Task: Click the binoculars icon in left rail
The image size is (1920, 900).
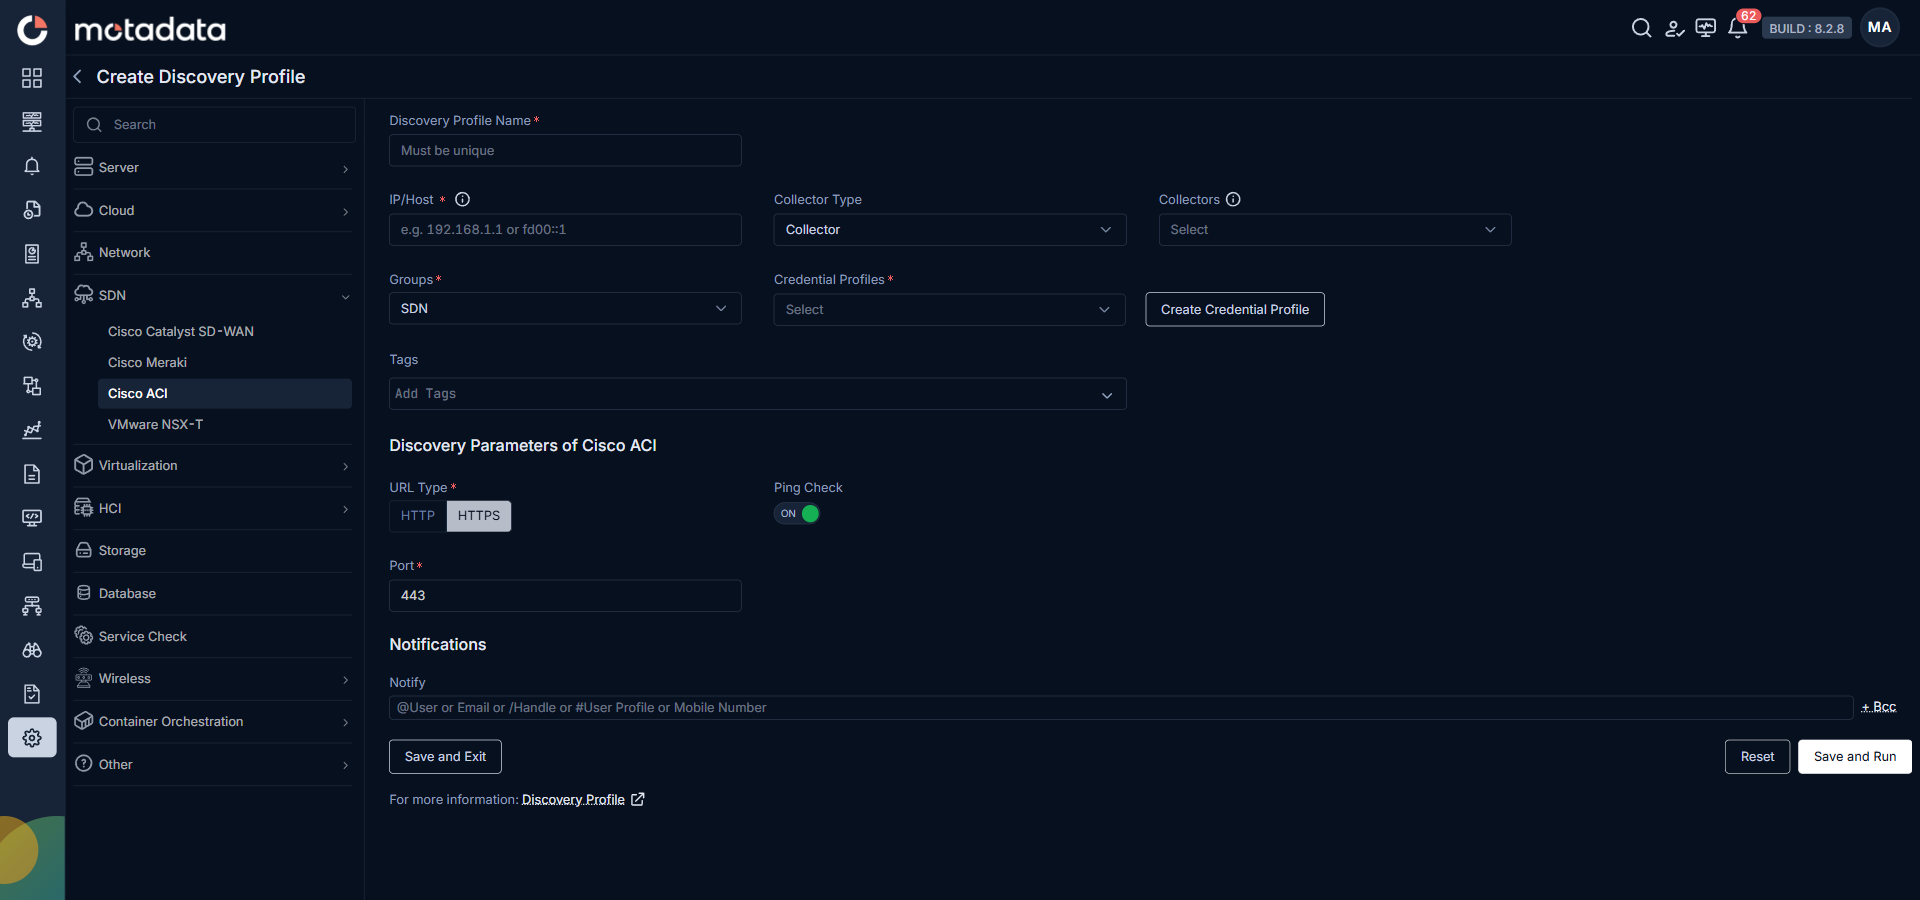Action: point(32,650)
